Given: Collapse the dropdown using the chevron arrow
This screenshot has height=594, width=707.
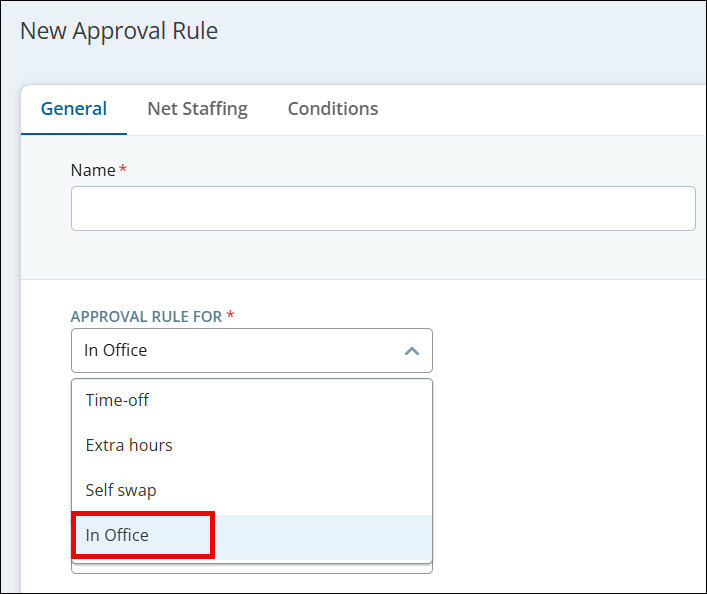Looking at the screenshot, I should coord(411,351).
